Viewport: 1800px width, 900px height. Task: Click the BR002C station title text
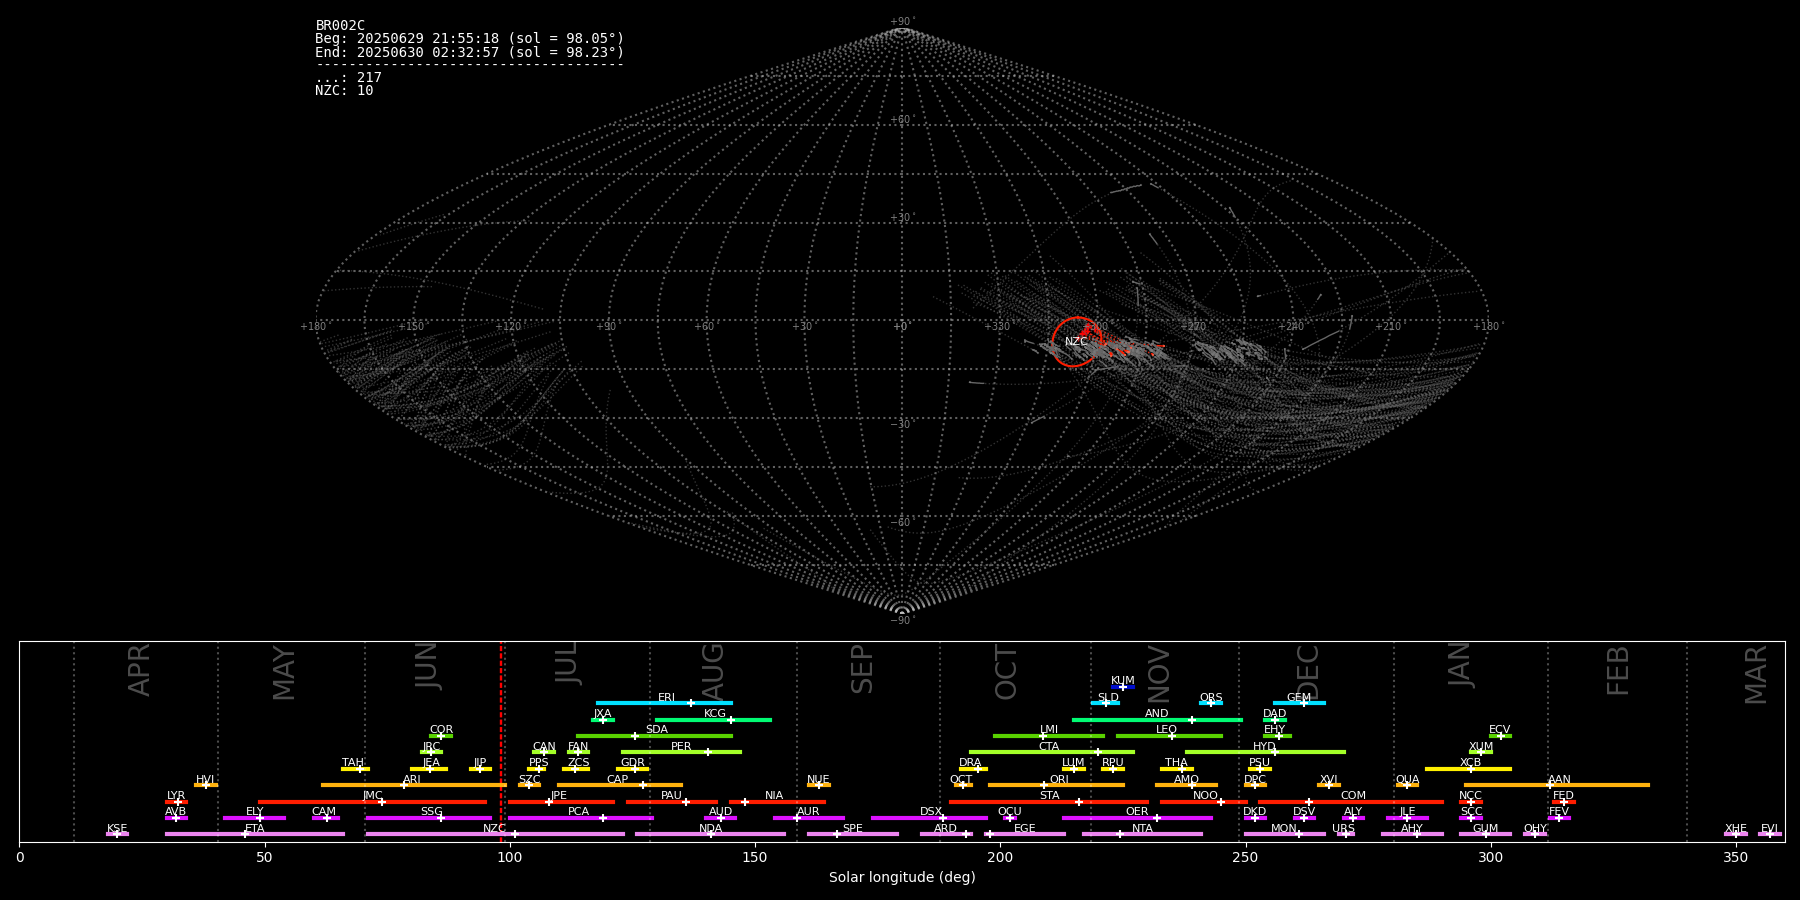pos(340,26)
